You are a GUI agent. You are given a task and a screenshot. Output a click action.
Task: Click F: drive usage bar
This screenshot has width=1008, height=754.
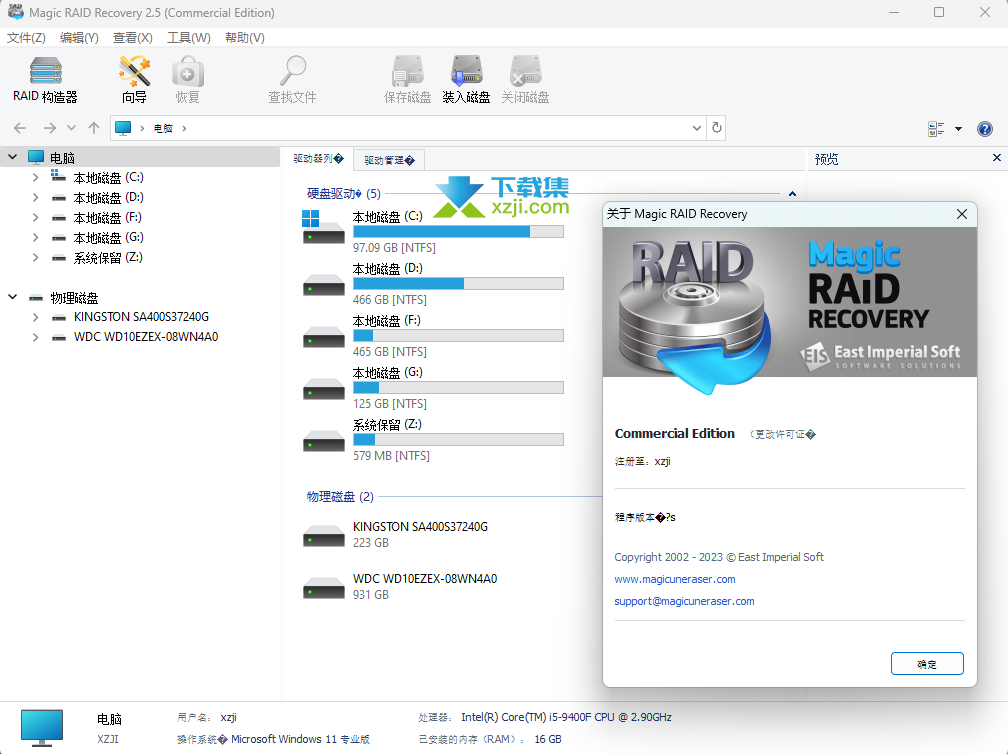[x=458, y=336]
